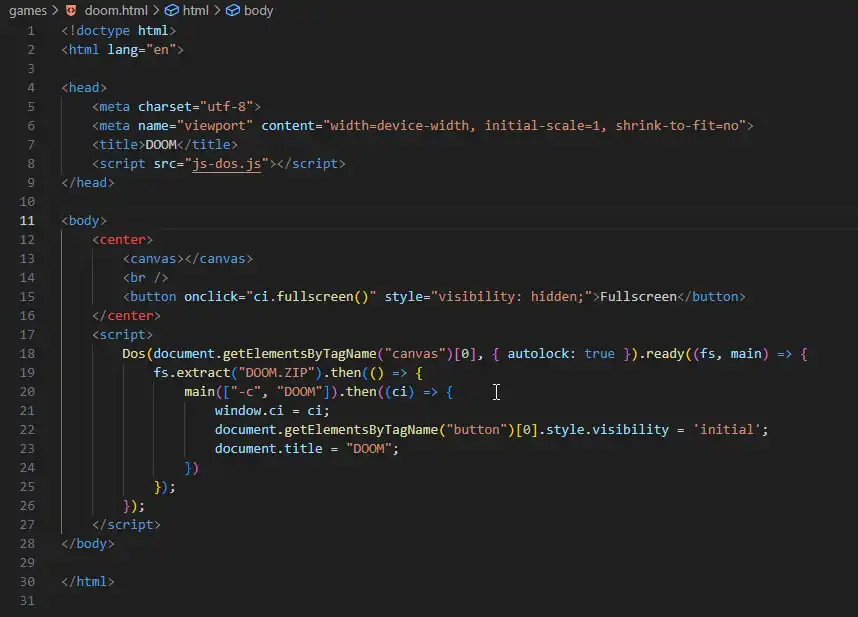Click the closing </html> tag
The image size is (858, 617).
88,581
